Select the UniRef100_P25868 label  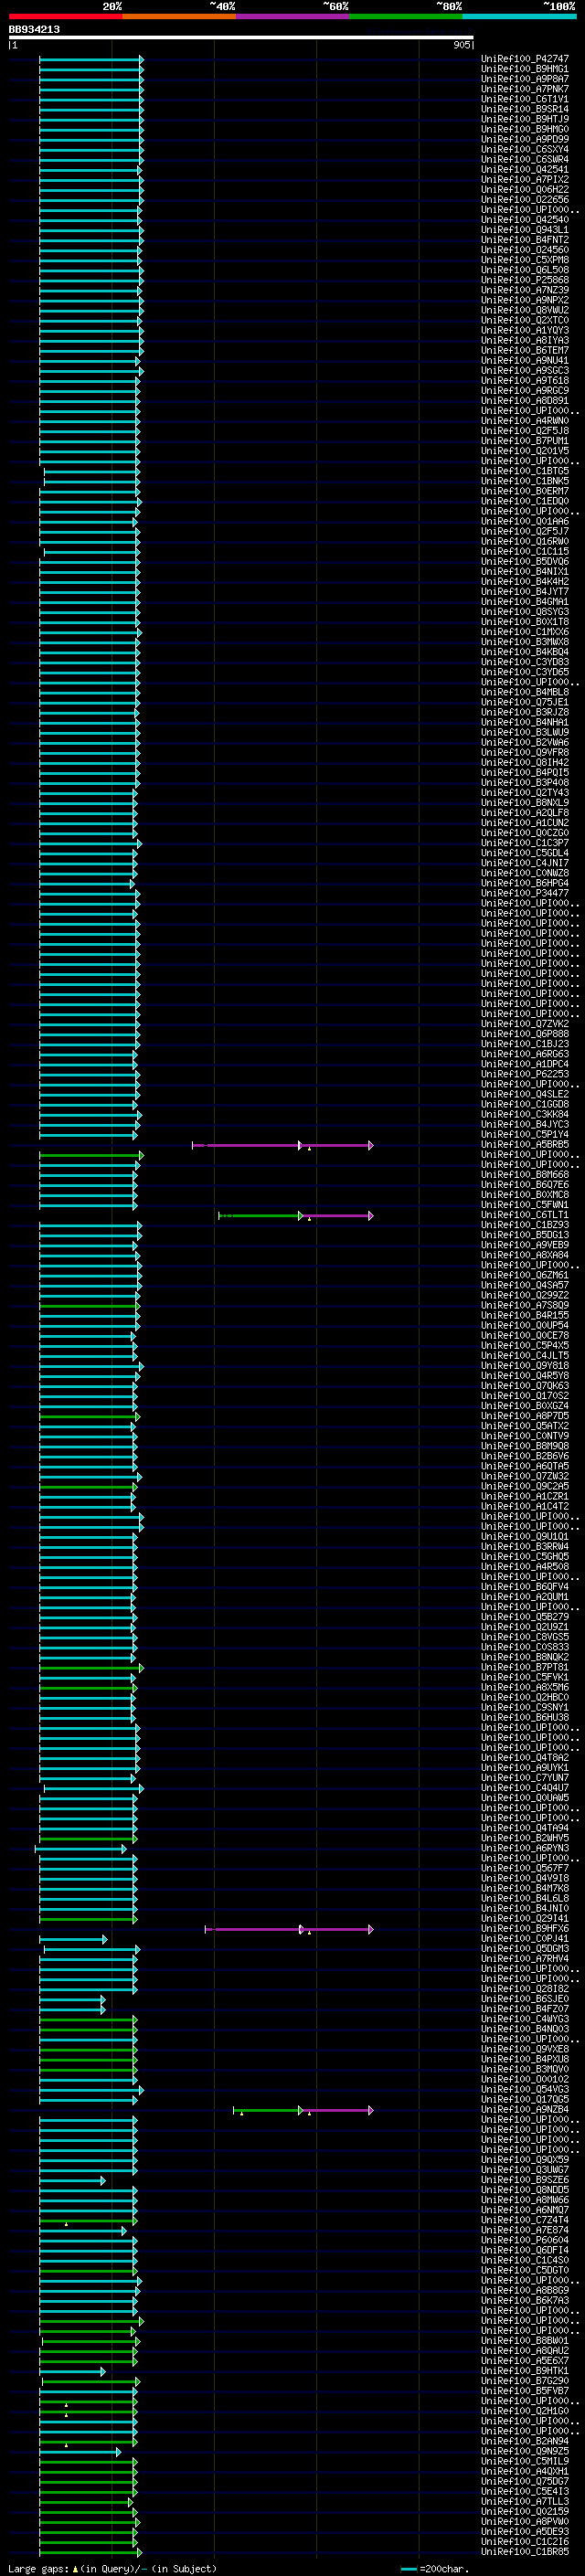[525, 280]
